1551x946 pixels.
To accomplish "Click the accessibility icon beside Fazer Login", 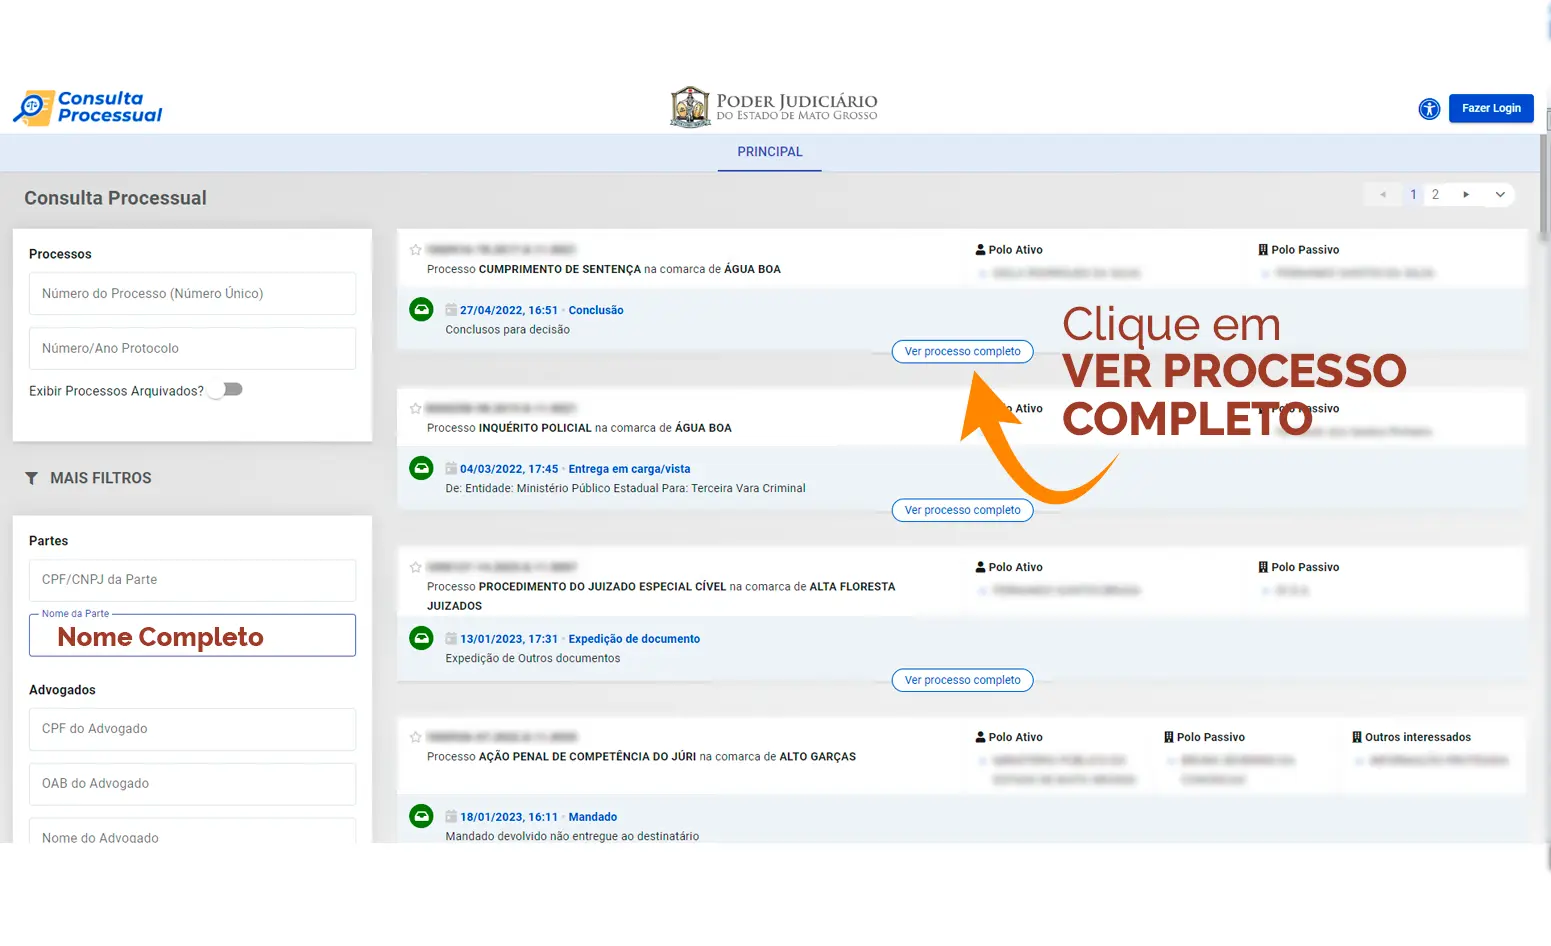I will pos(1429,109).
